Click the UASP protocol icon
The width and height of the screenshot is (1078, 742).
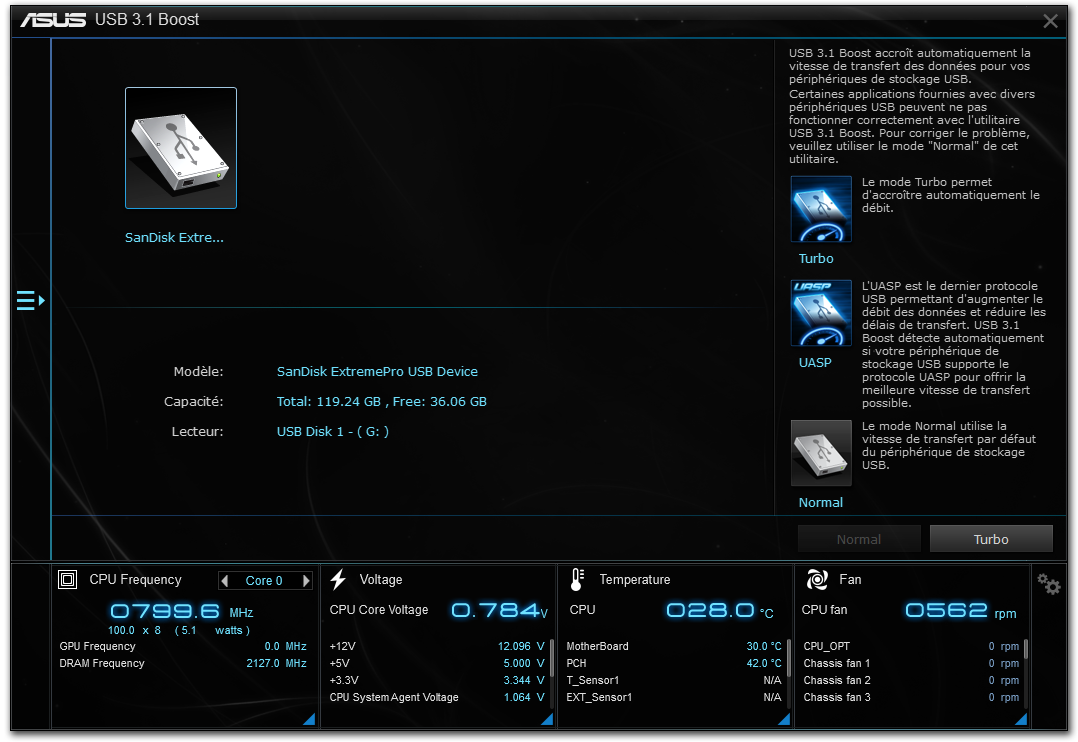[x=821, y=313]
